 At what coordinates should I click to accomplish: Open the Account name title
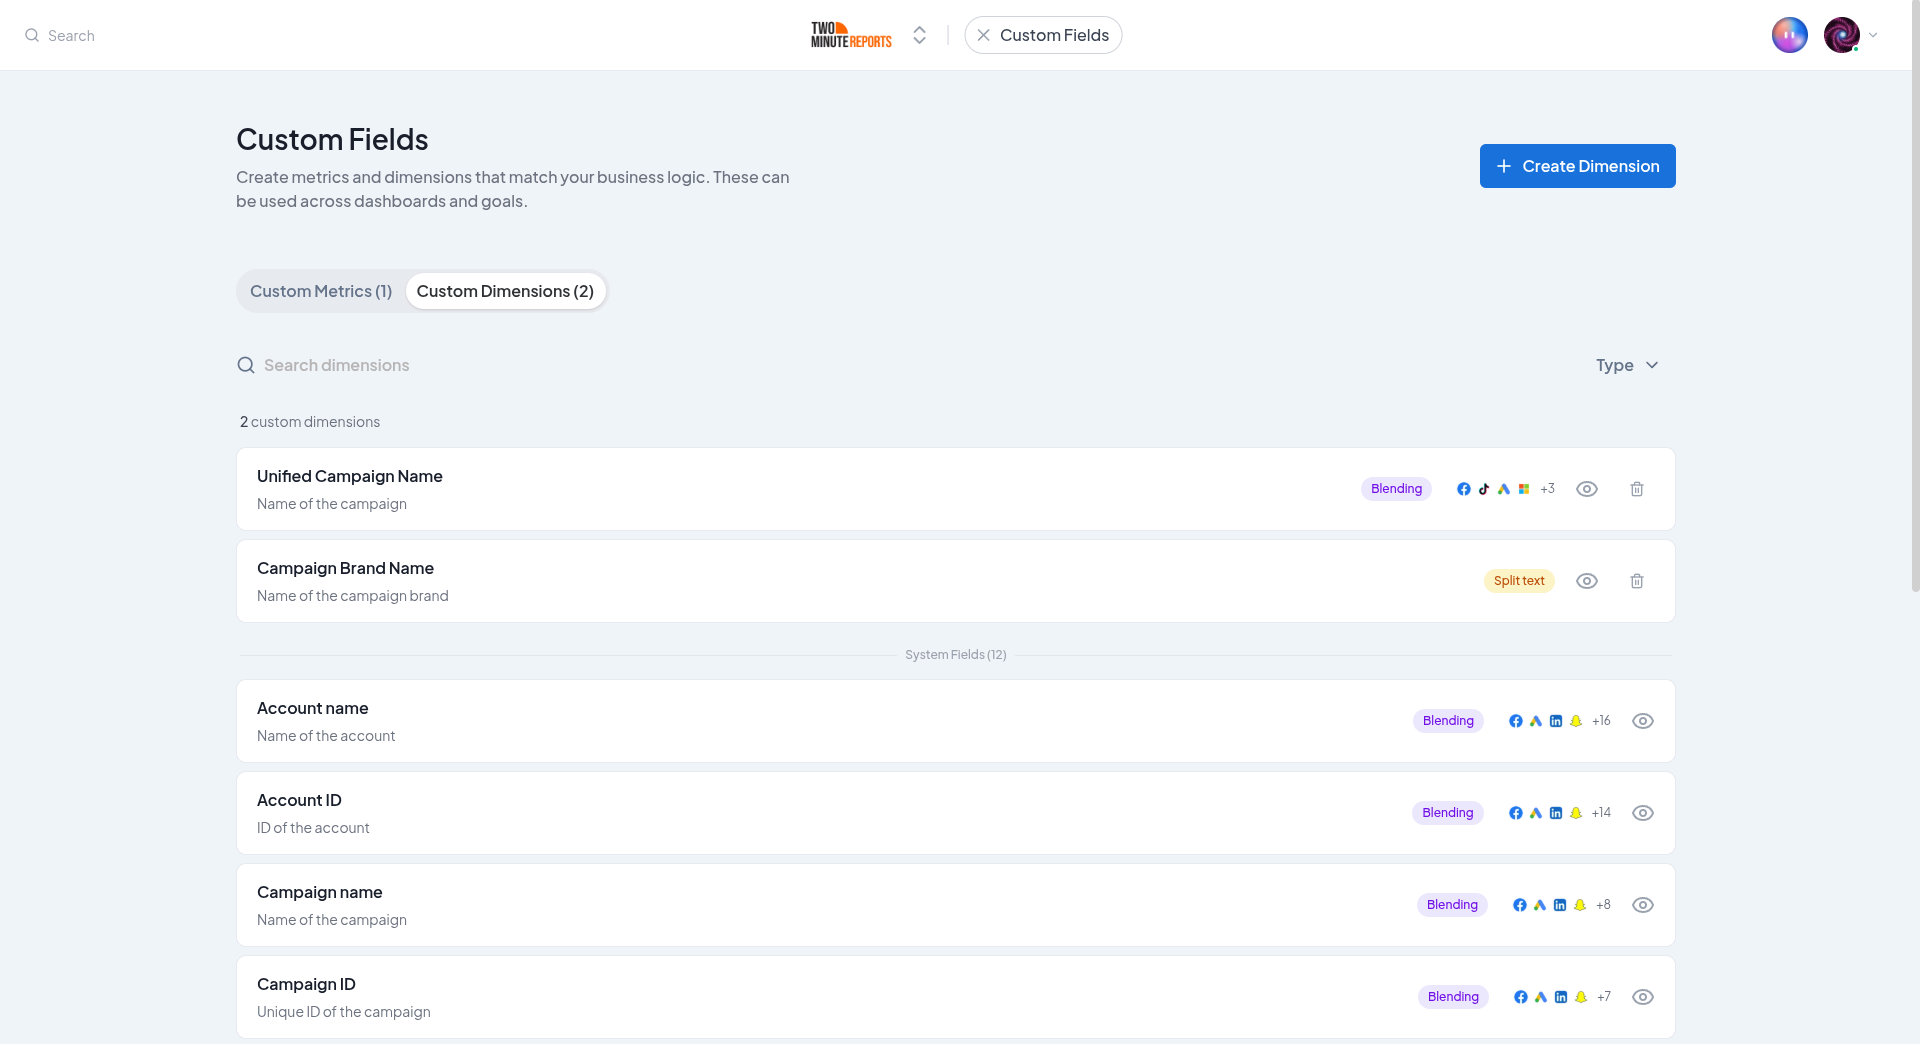pyautogui.click(x=313, y=708)
